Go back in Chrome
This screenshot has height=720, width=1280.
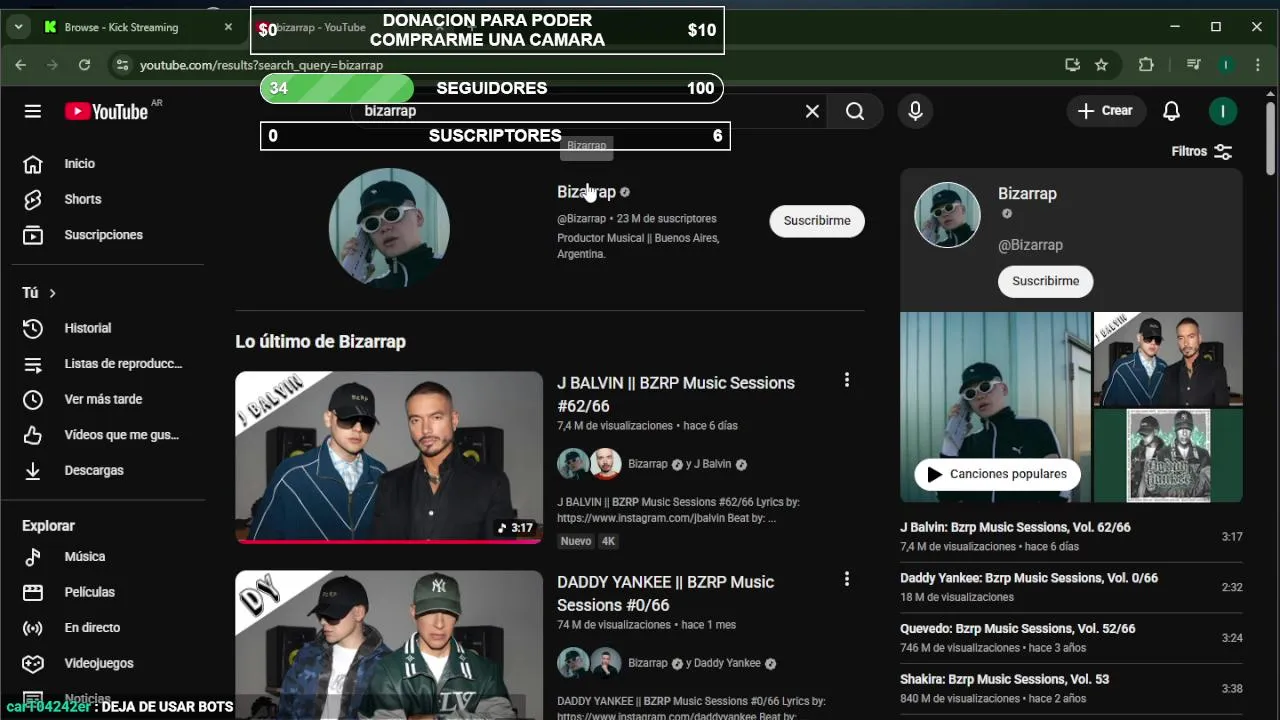tap(21, 65)
